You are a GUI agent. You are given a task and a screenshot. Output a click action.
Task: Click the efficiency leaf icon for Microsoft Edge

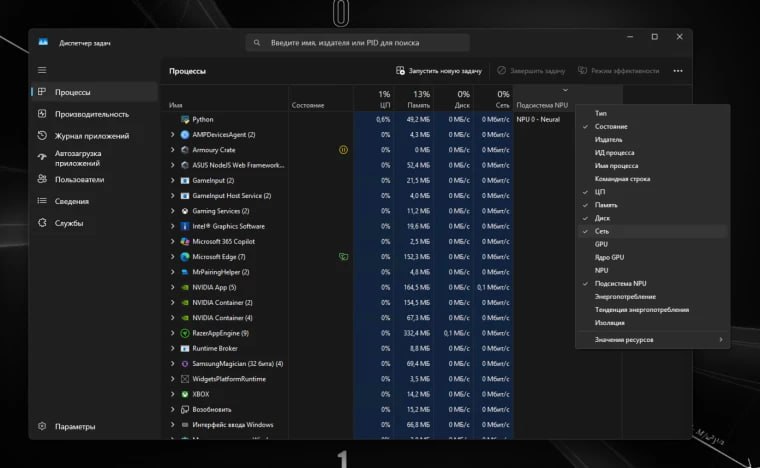point(343,257)
